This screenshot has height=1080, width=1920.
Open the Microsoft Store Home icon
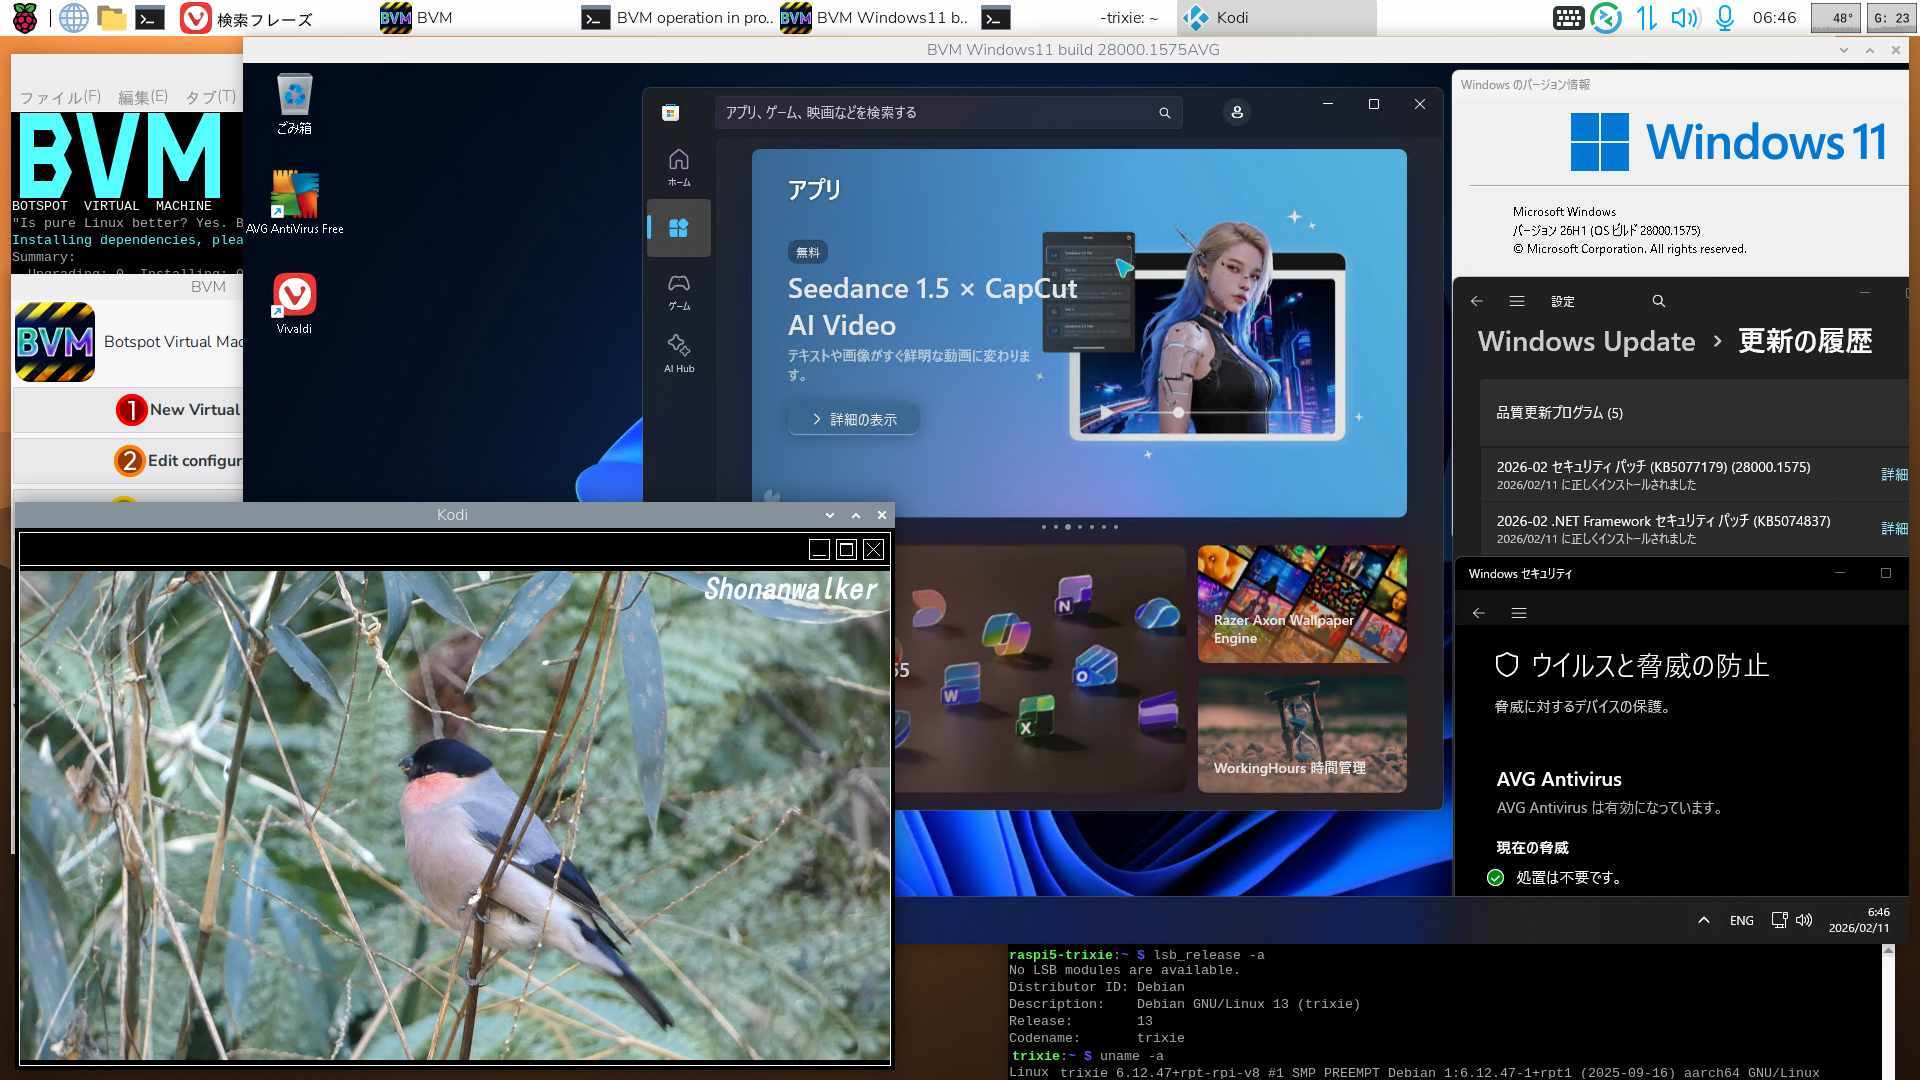679,166
